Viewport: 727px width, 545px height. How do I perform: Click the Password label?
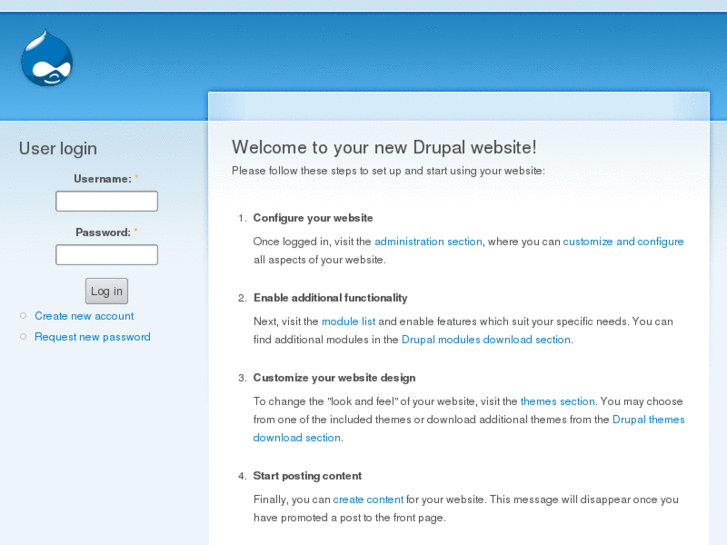(103, 232)
